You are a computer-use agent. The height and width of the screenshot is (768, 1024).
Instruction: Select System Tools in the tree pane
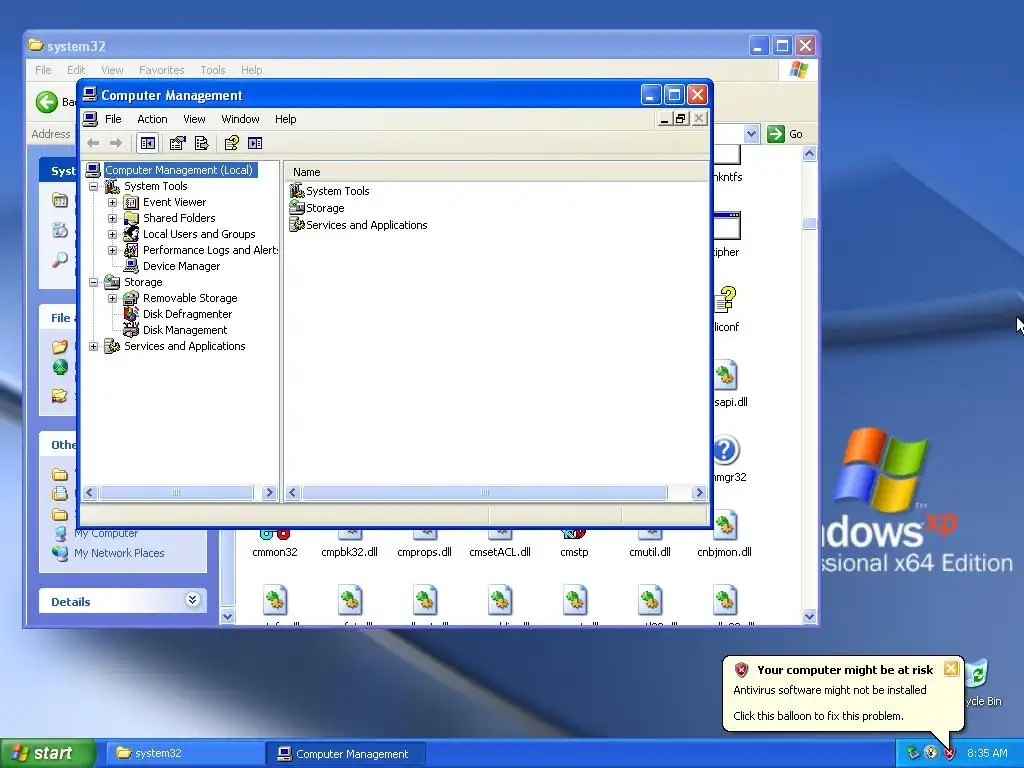tap(155, 186)
